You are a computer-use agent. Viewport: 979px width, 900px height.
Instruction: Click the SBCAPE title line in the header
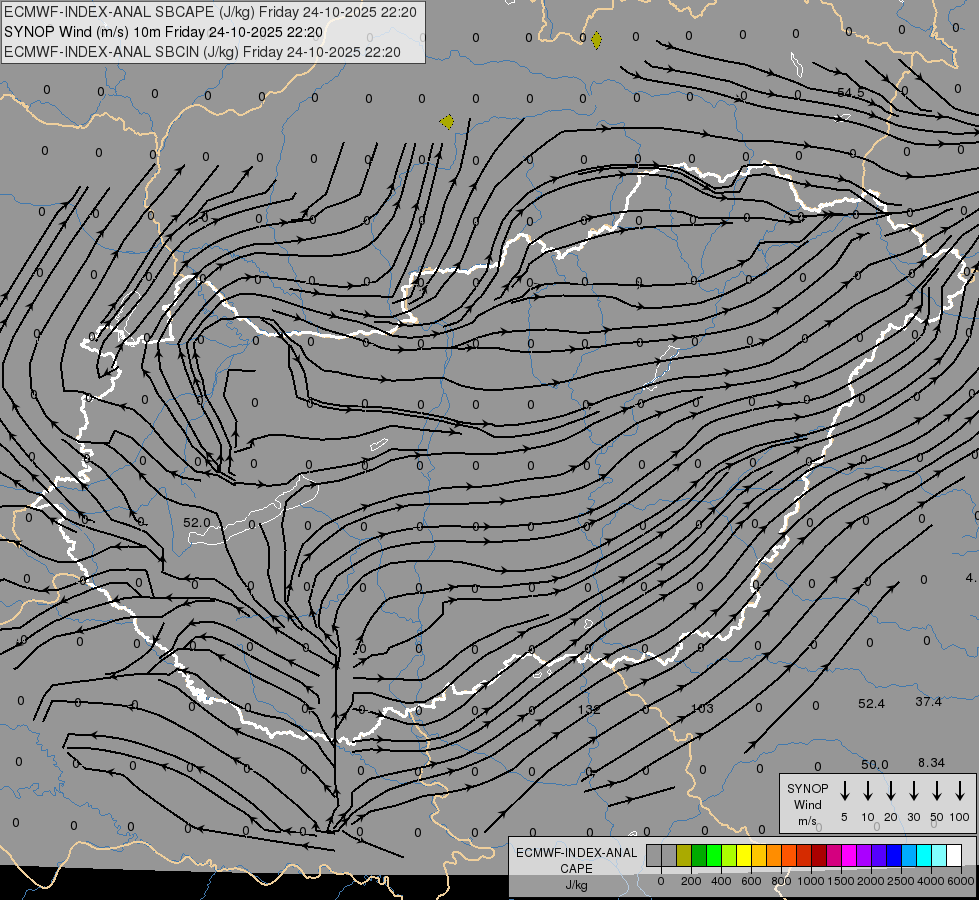tap(210, 12)
